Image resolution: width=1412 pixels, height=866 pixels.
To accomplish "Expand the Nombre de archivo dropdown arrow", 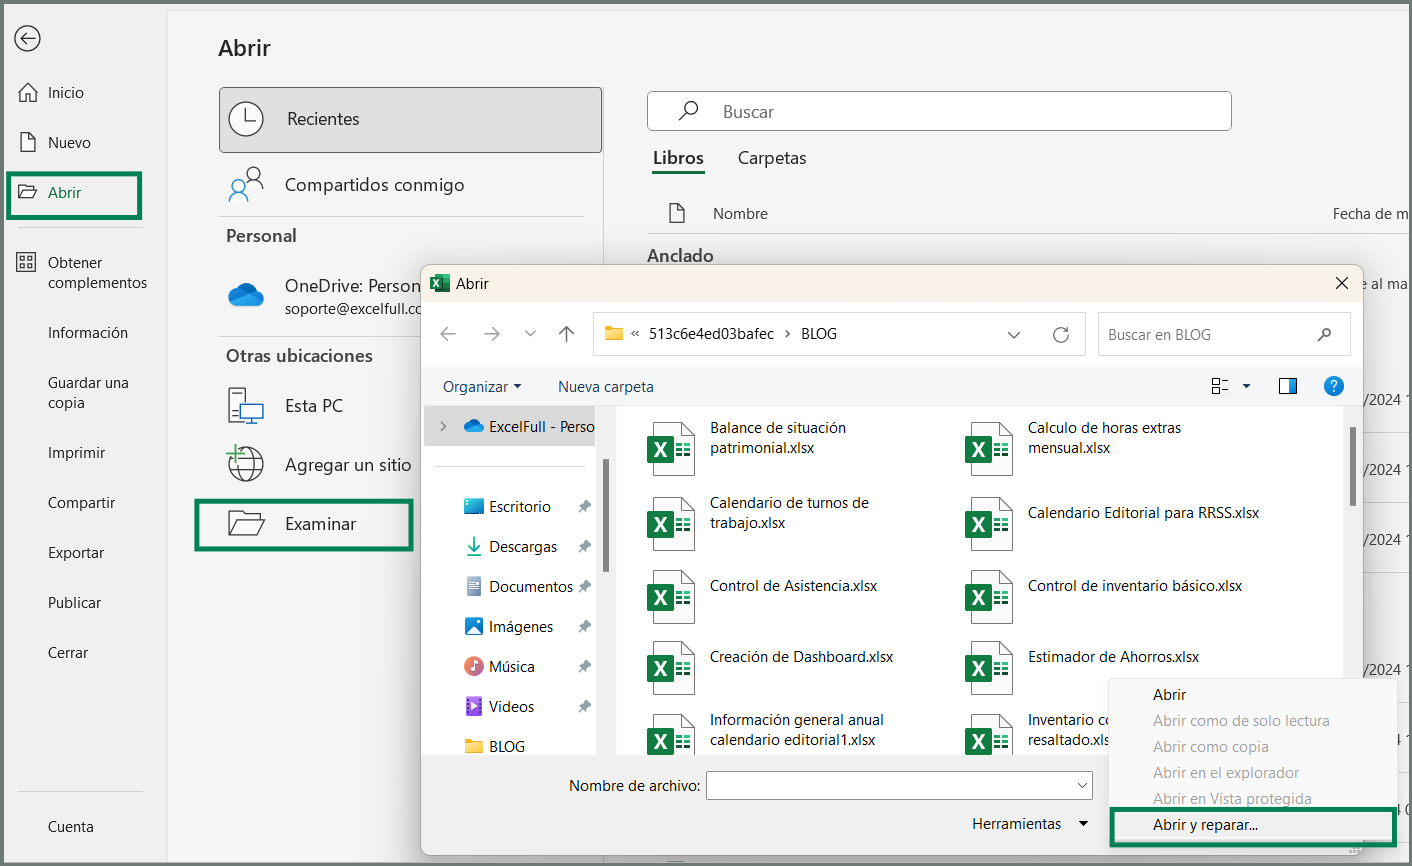I will click(1082, 786).
